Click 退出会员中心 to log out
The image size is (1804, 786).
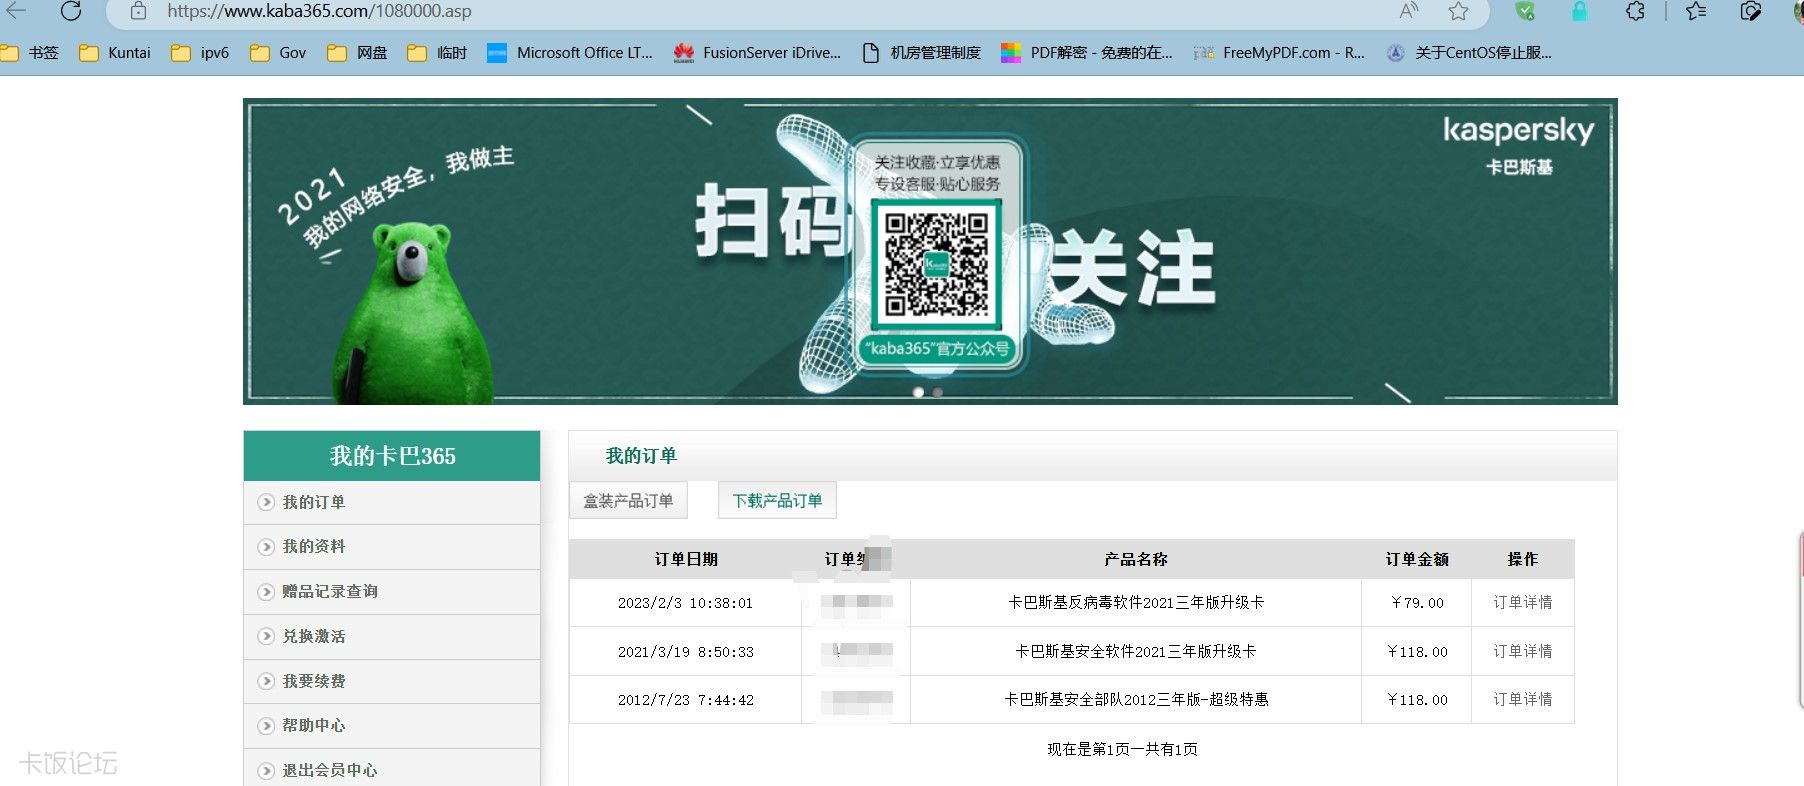point(329,770)
